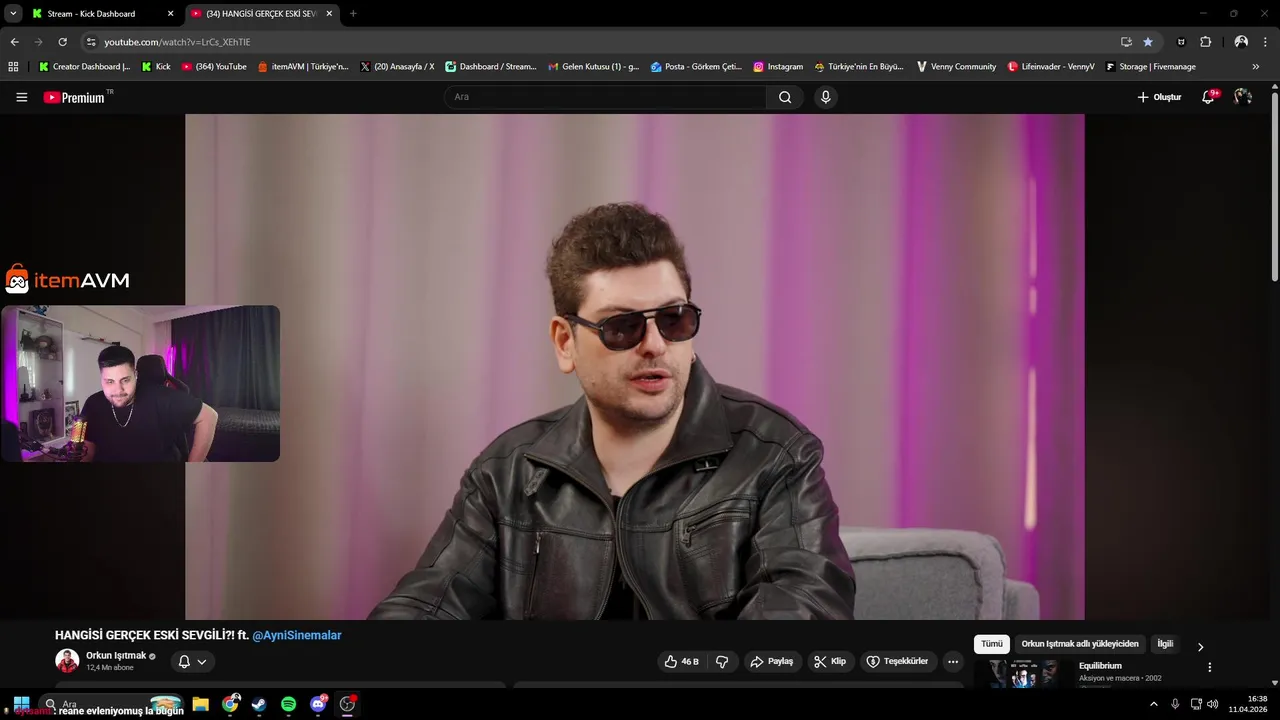
Task: Open options menu for Equilibrium video
Action: (1209, 667)
